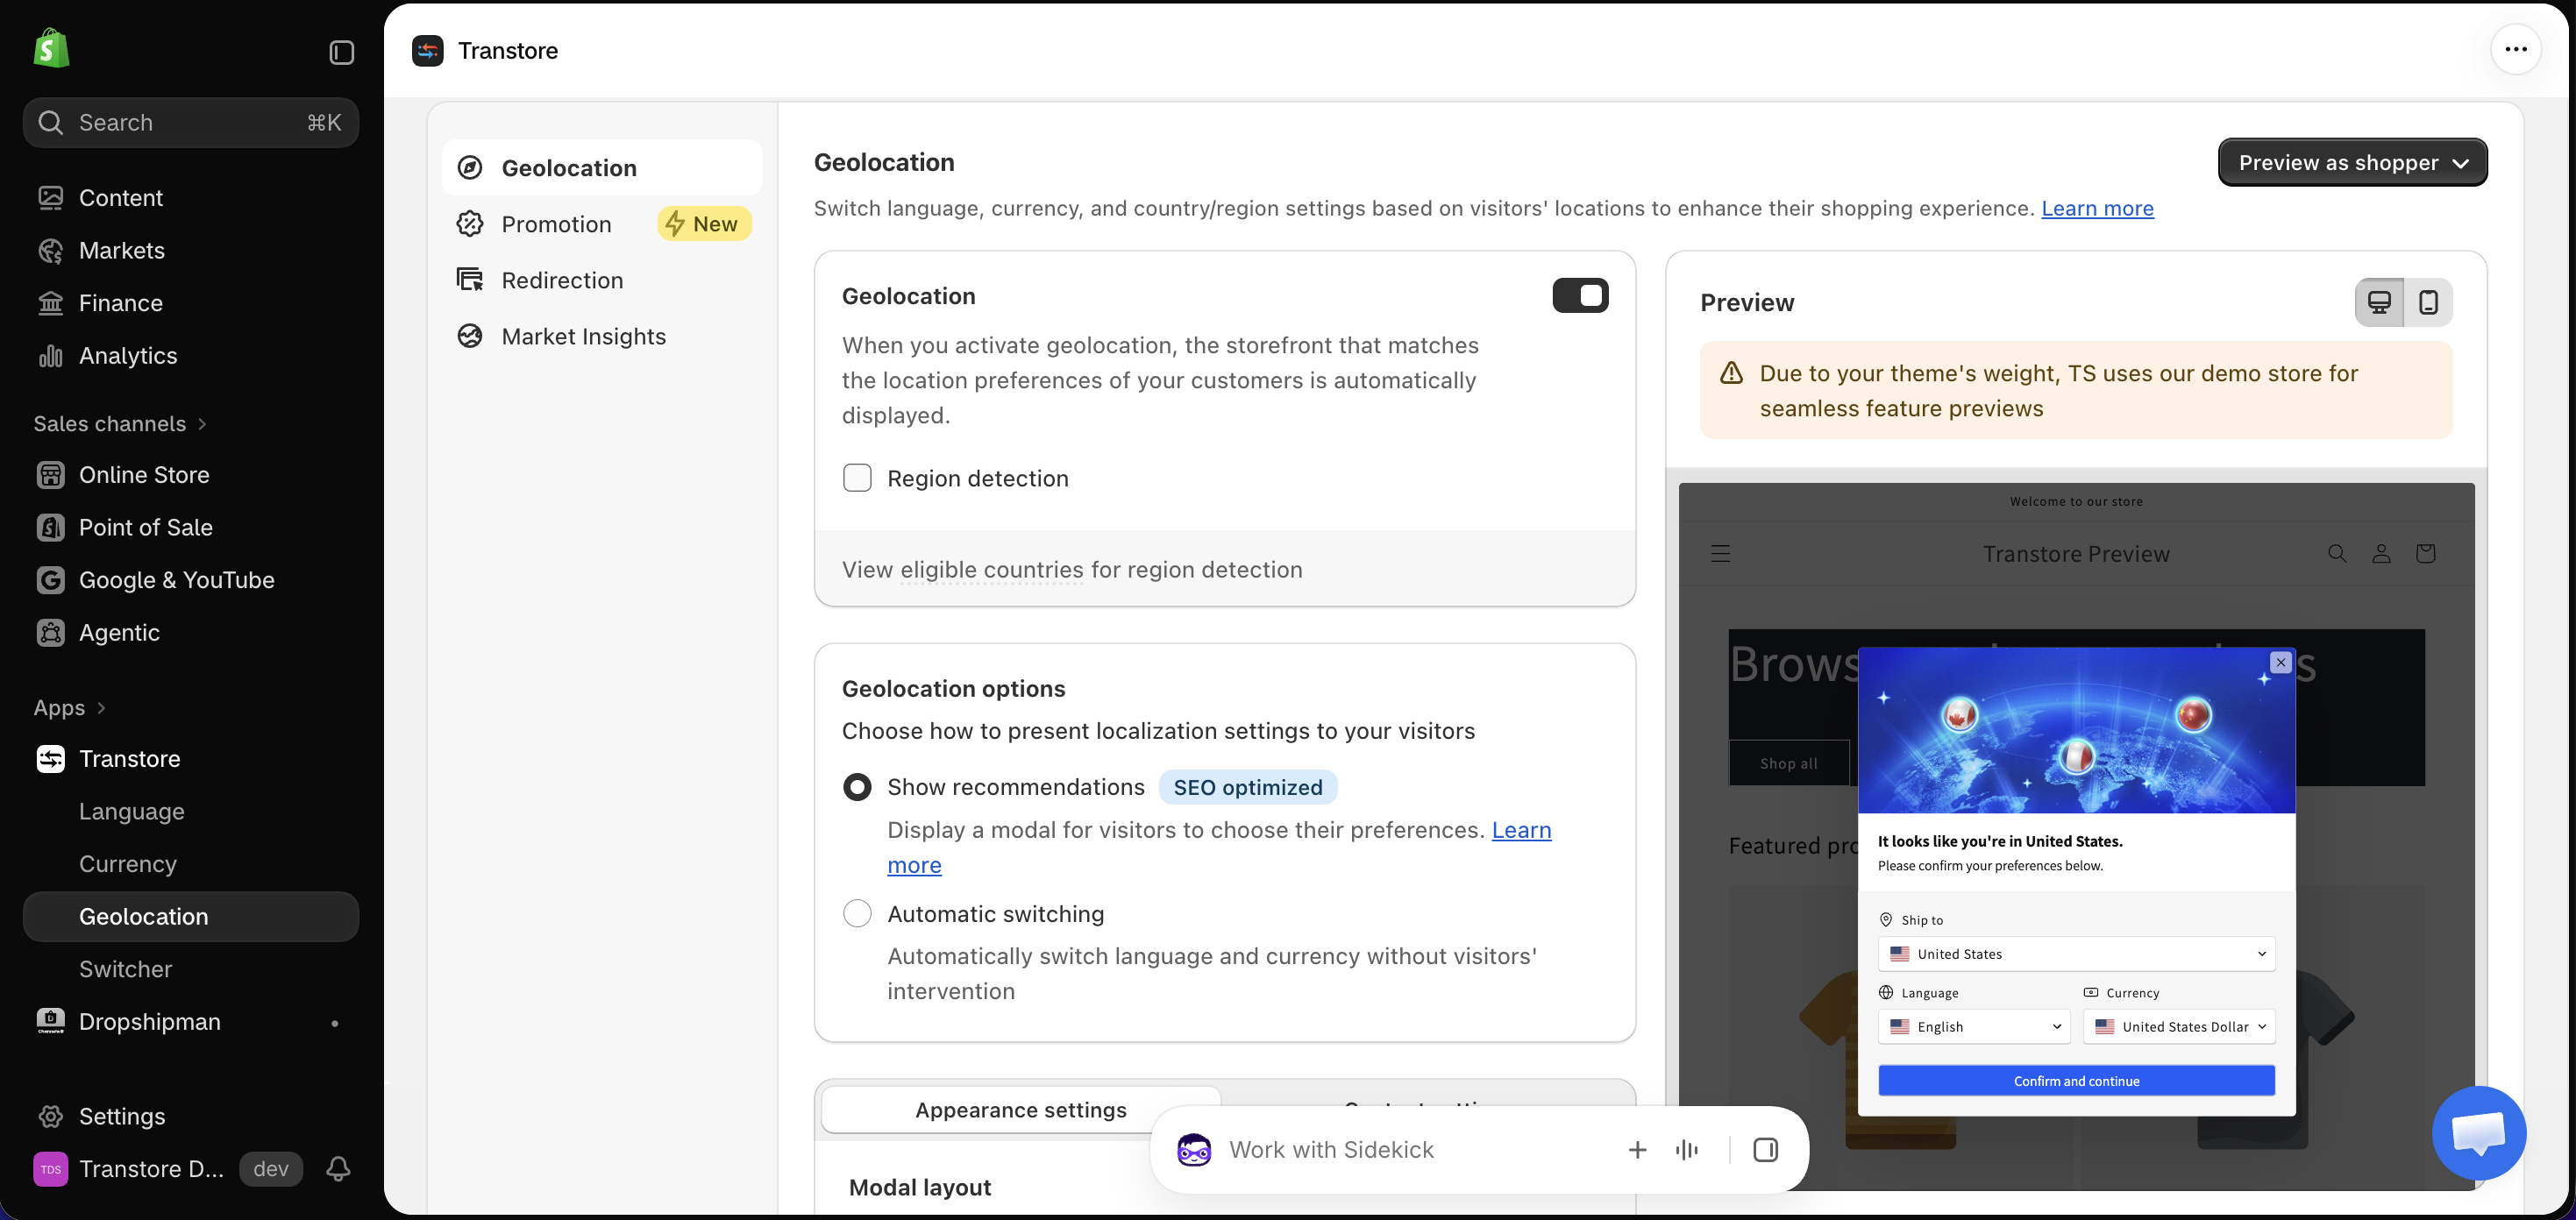Image resolution: width=2576 pixels, height=1220 pixels.
Task: Click the Shopify logo icon
Action: pyautogui.click(x=51, y=49)
